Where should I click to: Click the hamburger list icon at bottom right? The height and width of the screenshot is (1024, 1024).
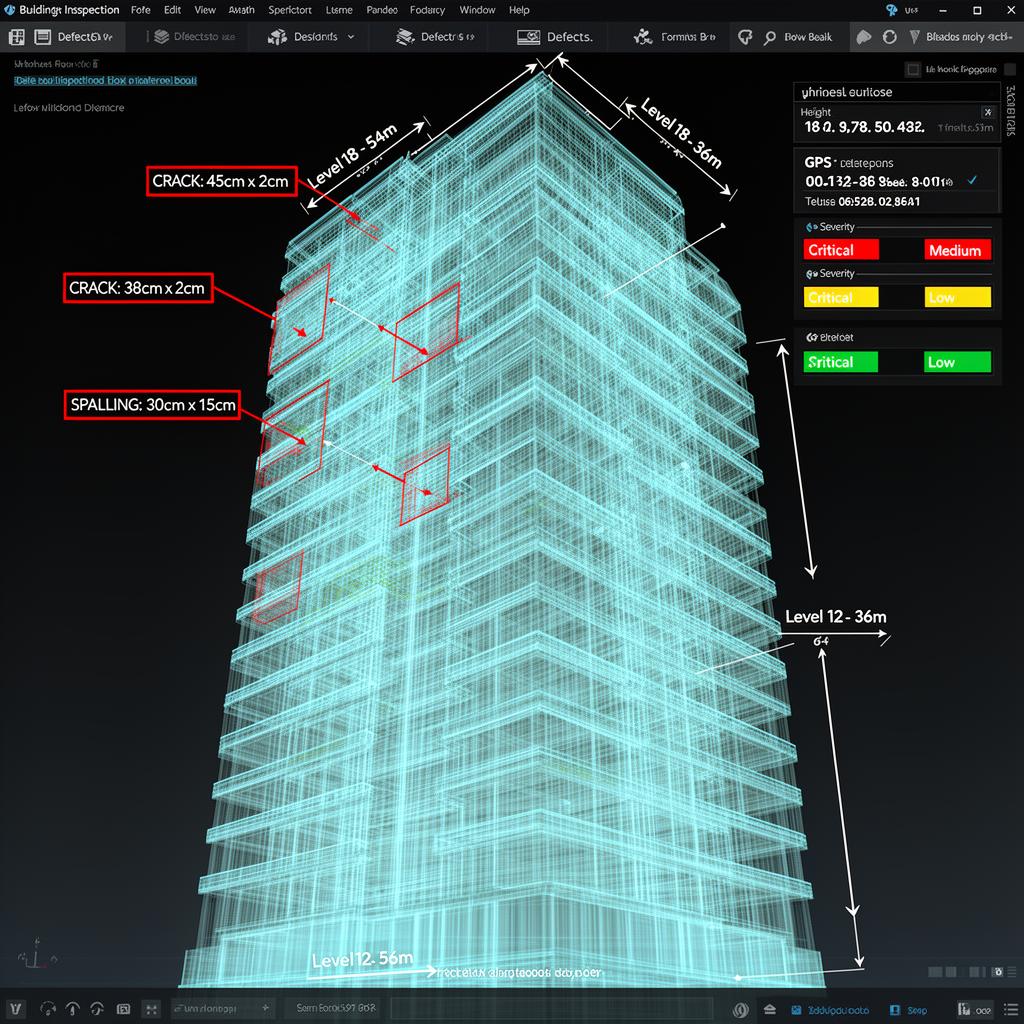pos(1010,1010)
